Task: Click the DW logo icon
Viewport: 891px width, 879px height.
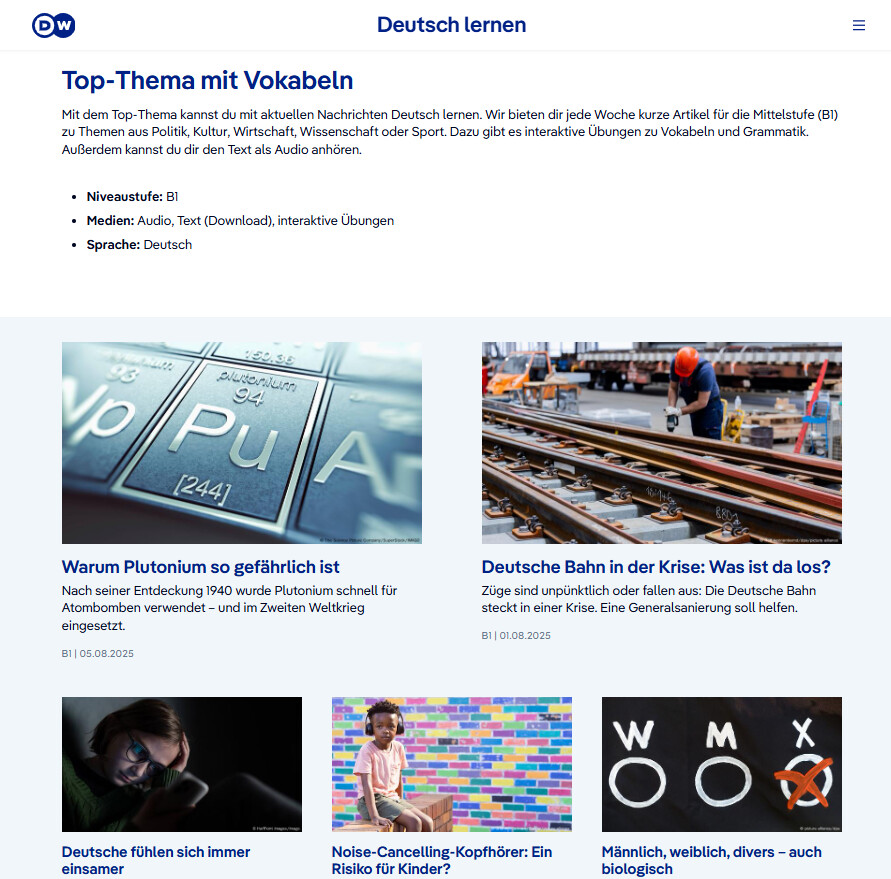Action: tap(53, 26)
